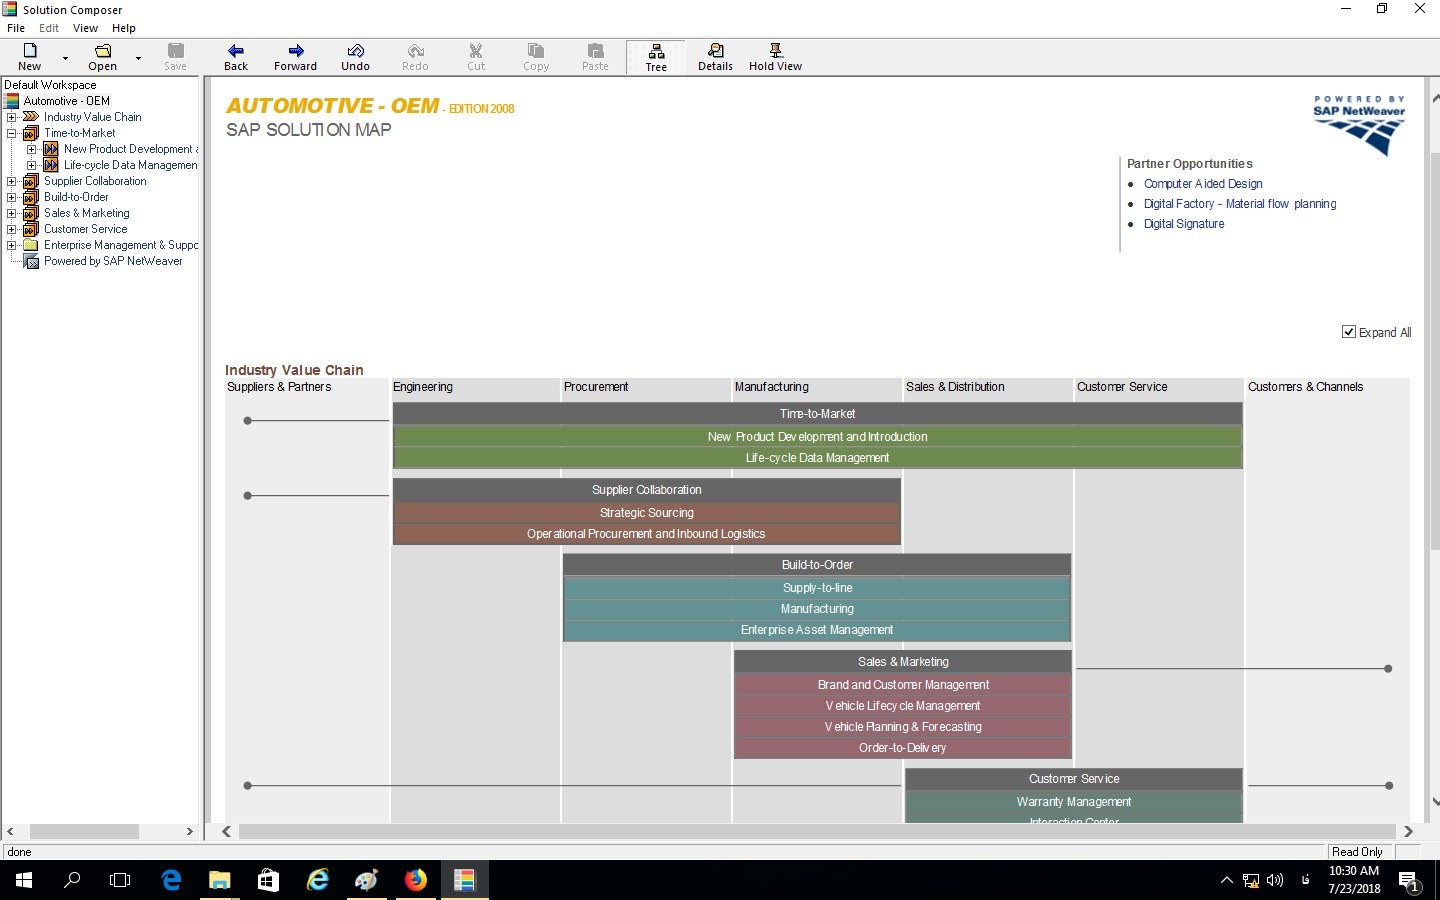Screen dimensions: 1440x900
Task: Expand the Sales & Marketing tree node
Action: point(12,213)
